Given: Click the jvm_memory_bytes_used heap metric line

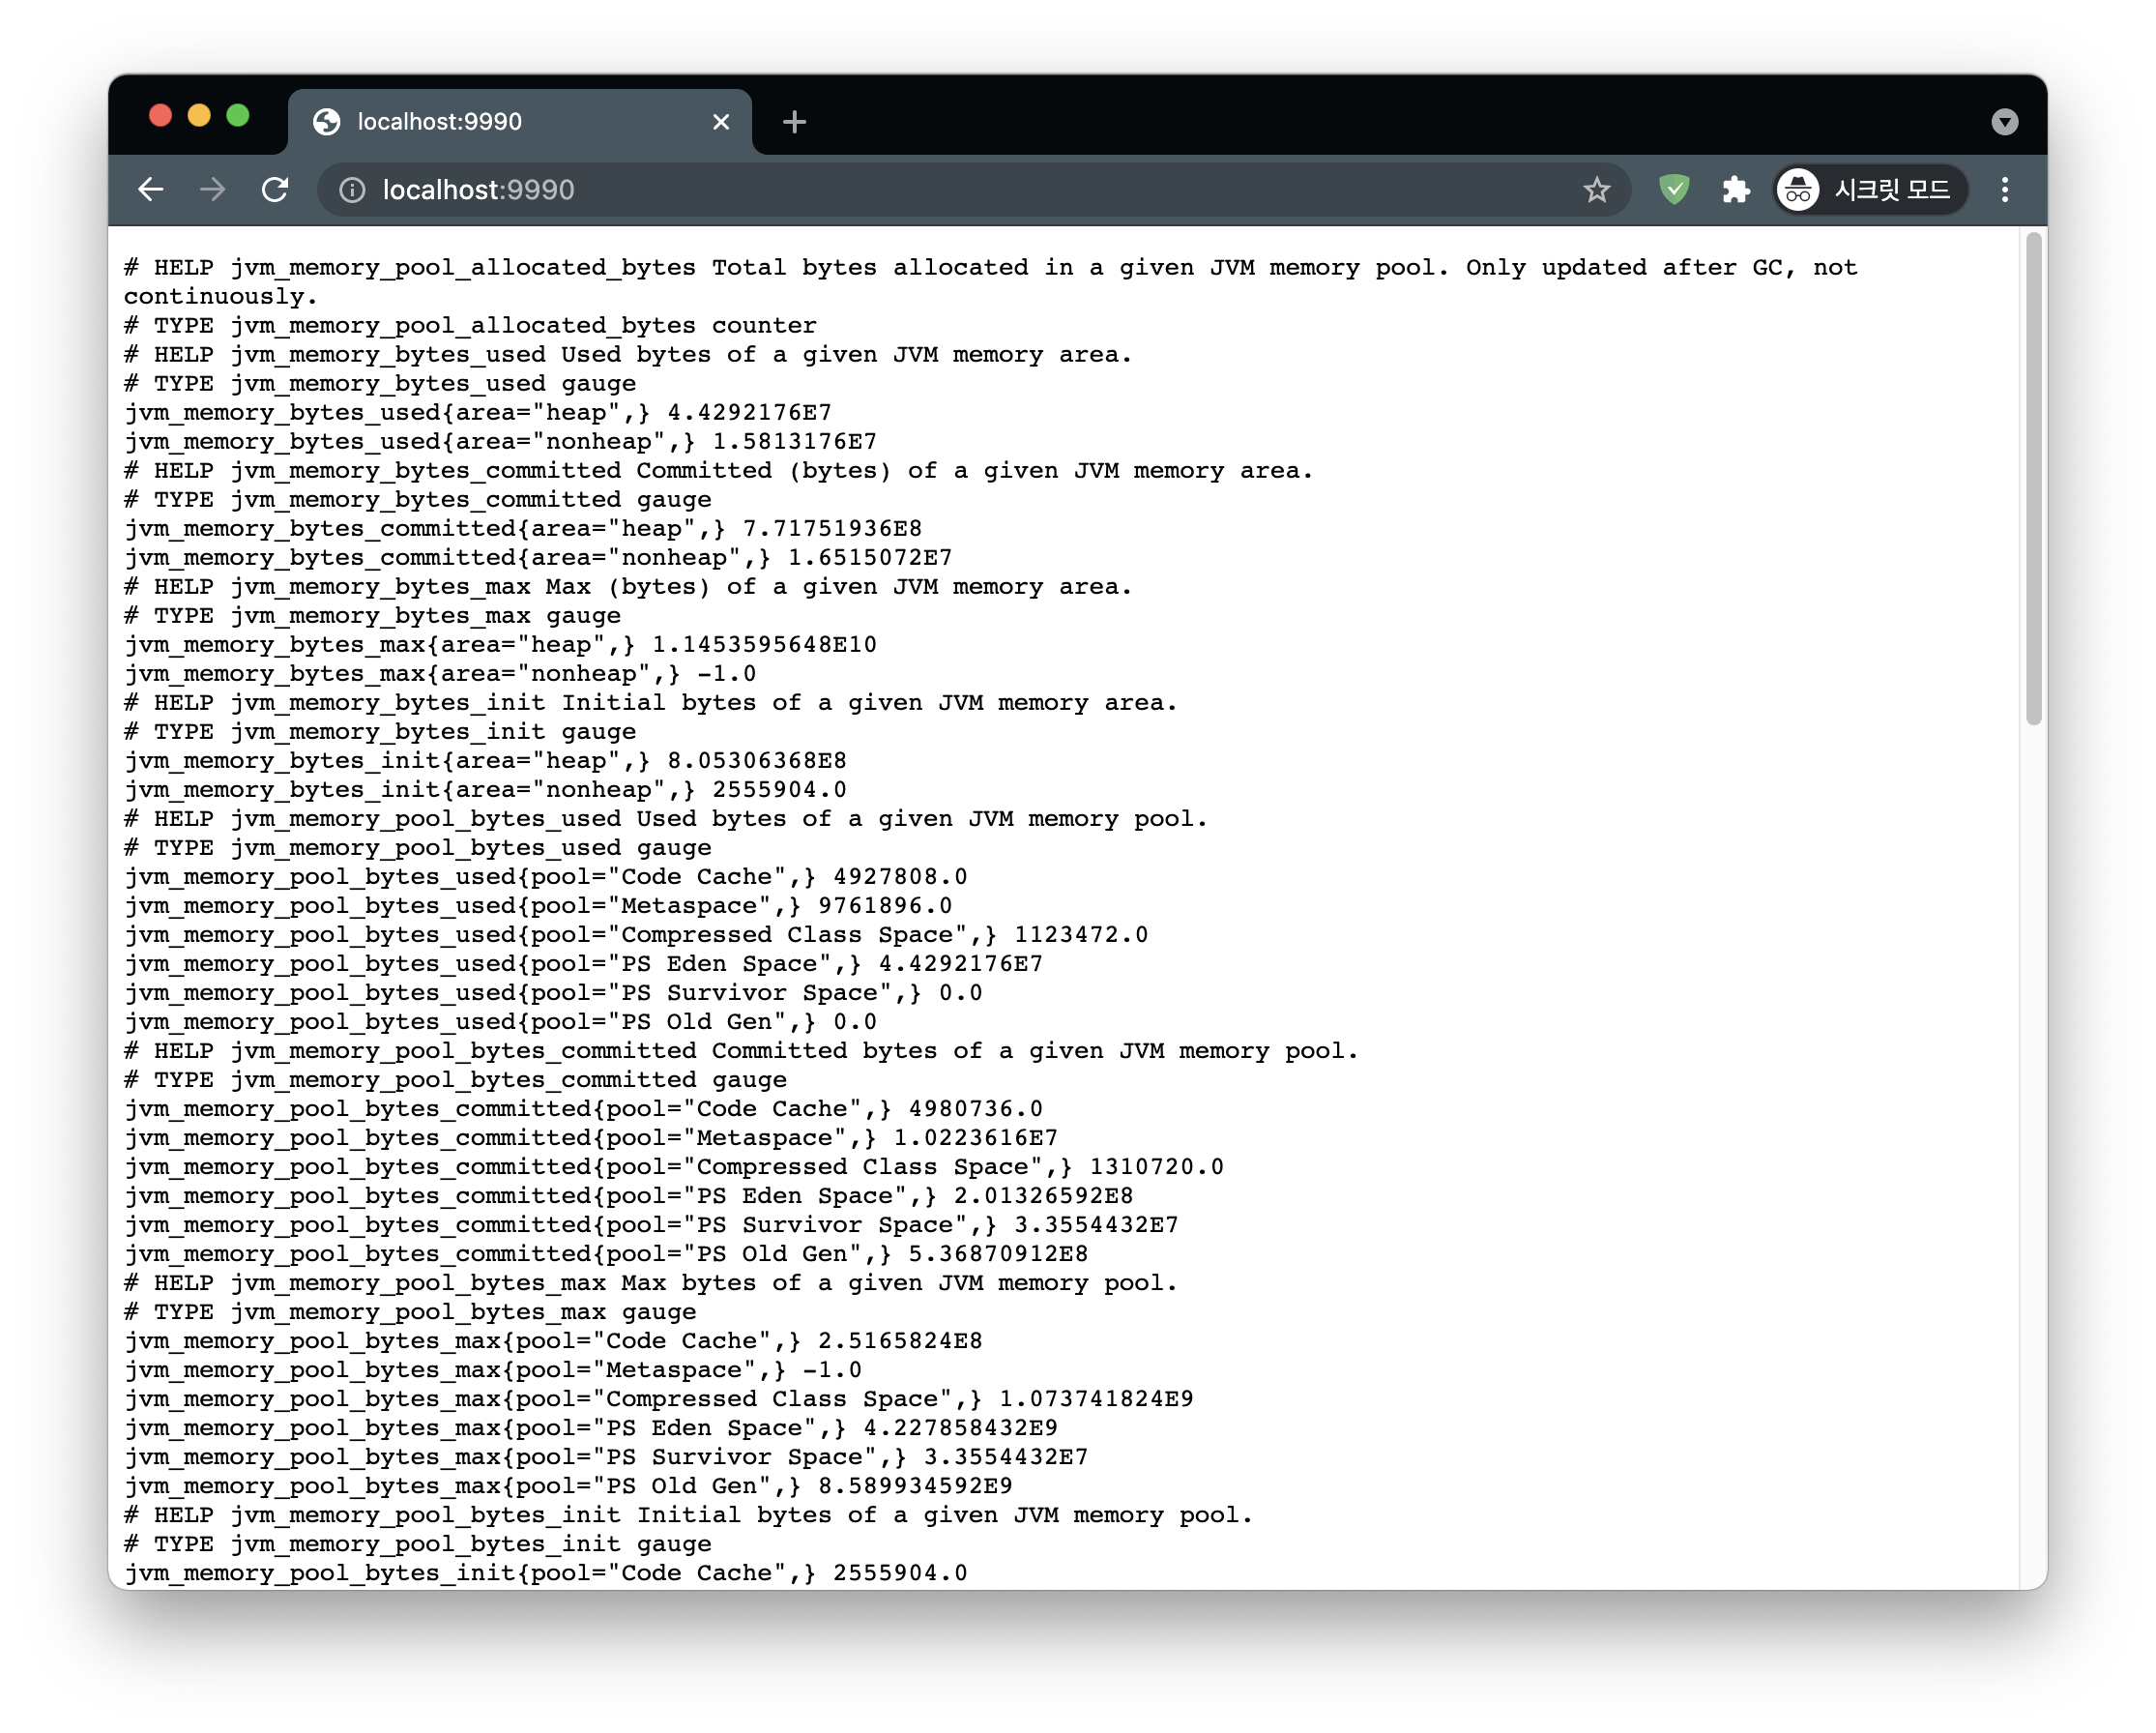Looking at the screenshot, I should 478,413.
